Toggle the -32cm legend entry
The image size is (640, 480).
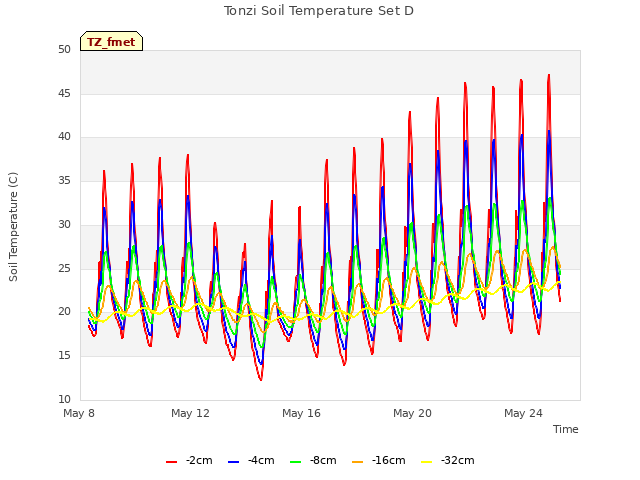(x=448, y=460)
